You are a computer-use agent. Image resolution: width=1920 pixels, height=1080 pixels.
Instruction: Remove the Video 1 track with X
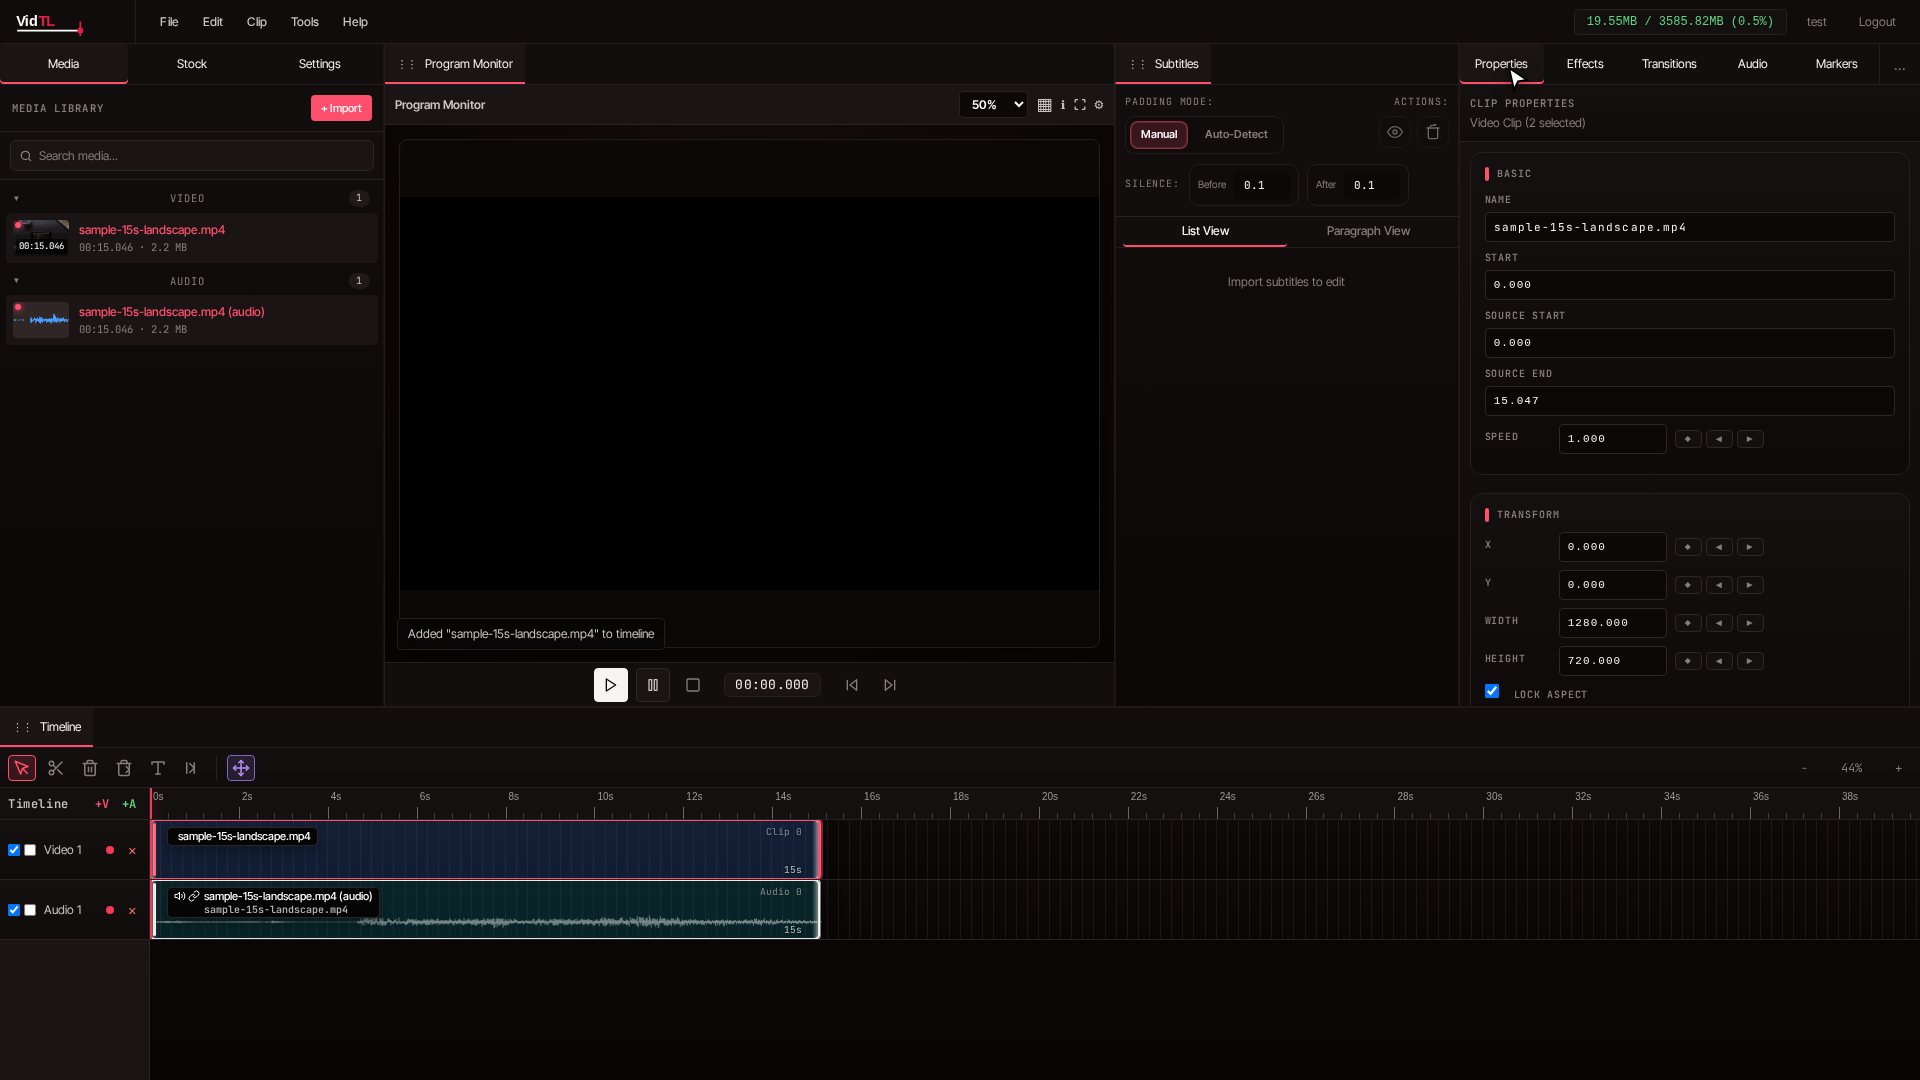click(132, 851)
